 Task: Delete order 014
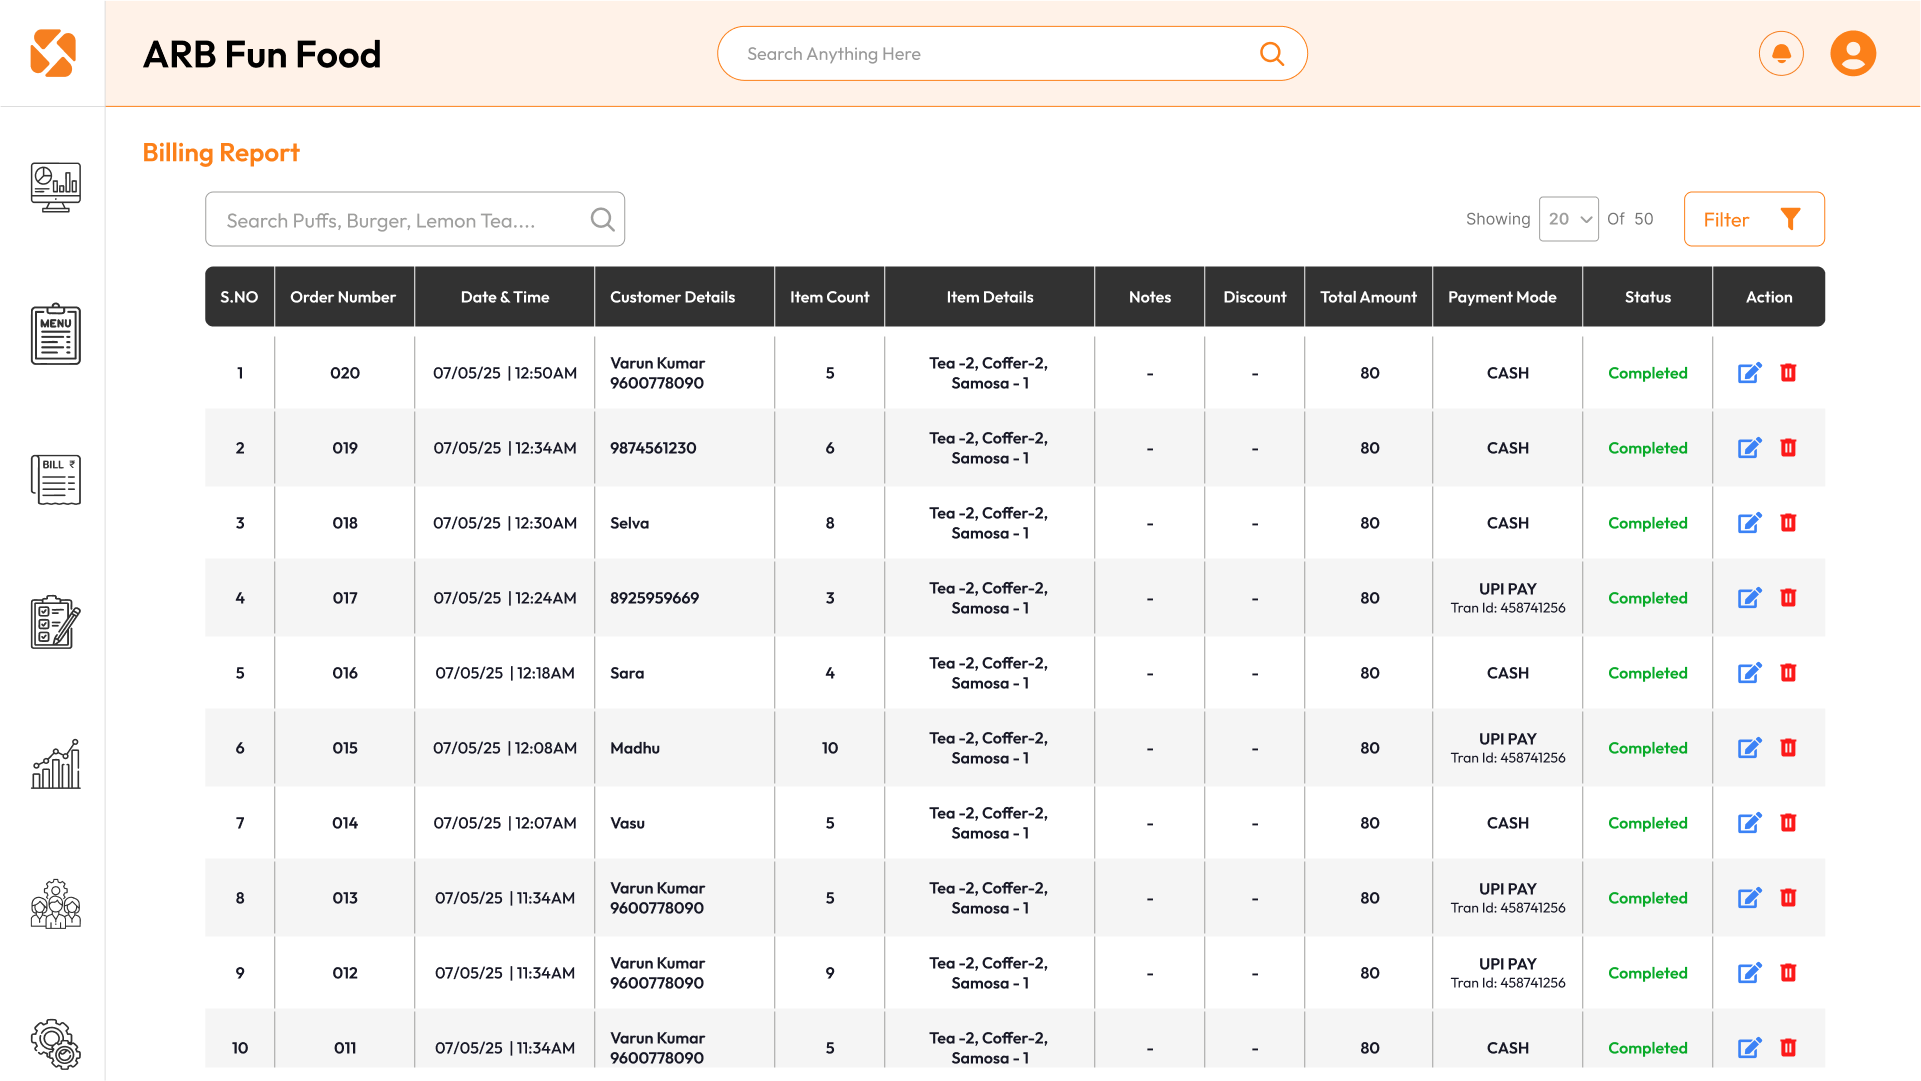point(1788,823)
